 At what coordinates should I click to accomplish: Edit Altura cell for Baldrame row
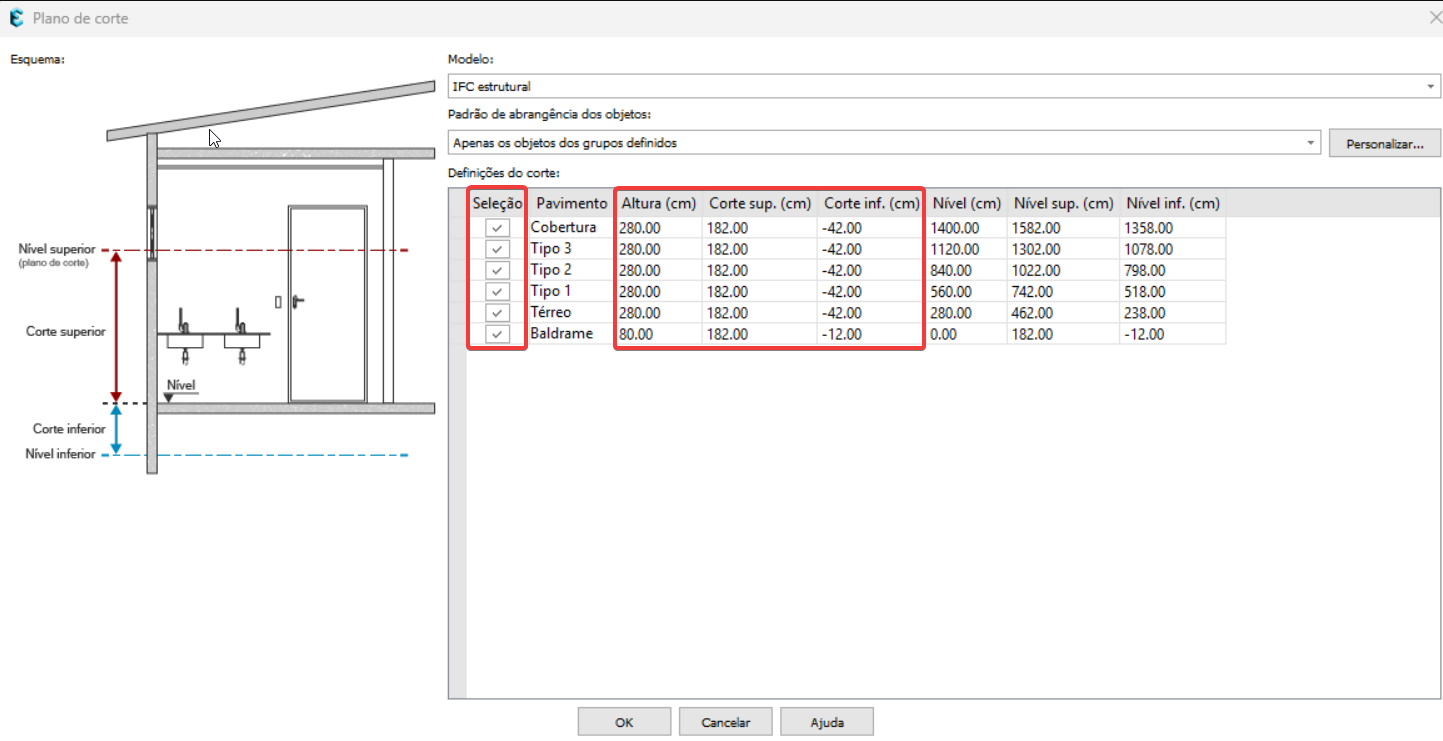pyautogui.click(x=658, y=334)
